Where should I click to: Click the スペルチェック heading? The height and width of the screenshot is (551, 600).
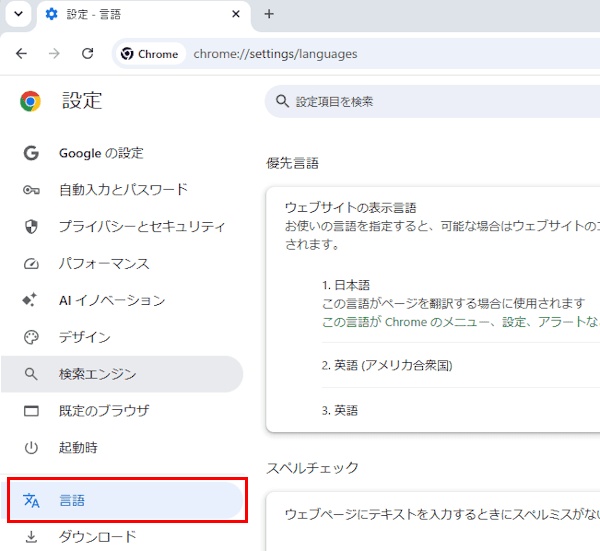(312, 468)
